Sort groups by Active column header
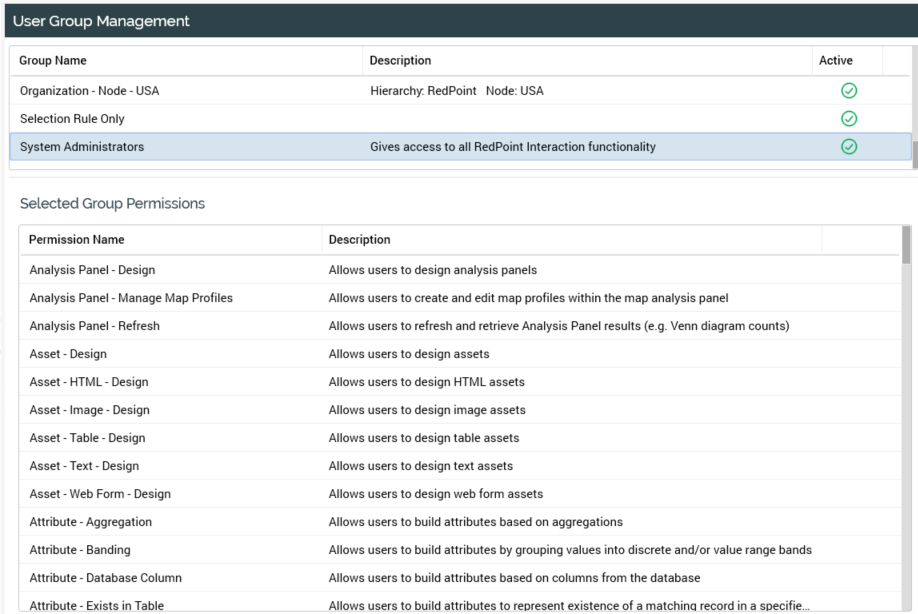 [x=836, y=61]
